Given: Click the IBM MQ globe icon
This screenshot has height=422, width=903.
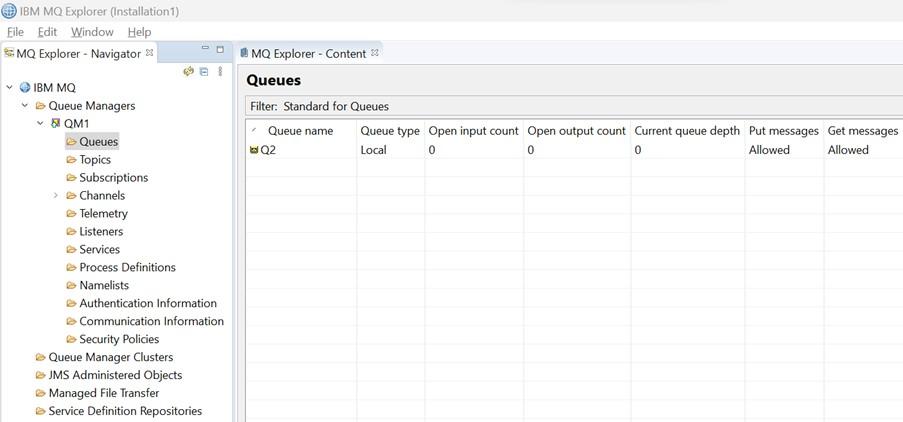Looking at the screenshot, I should 25,88.
